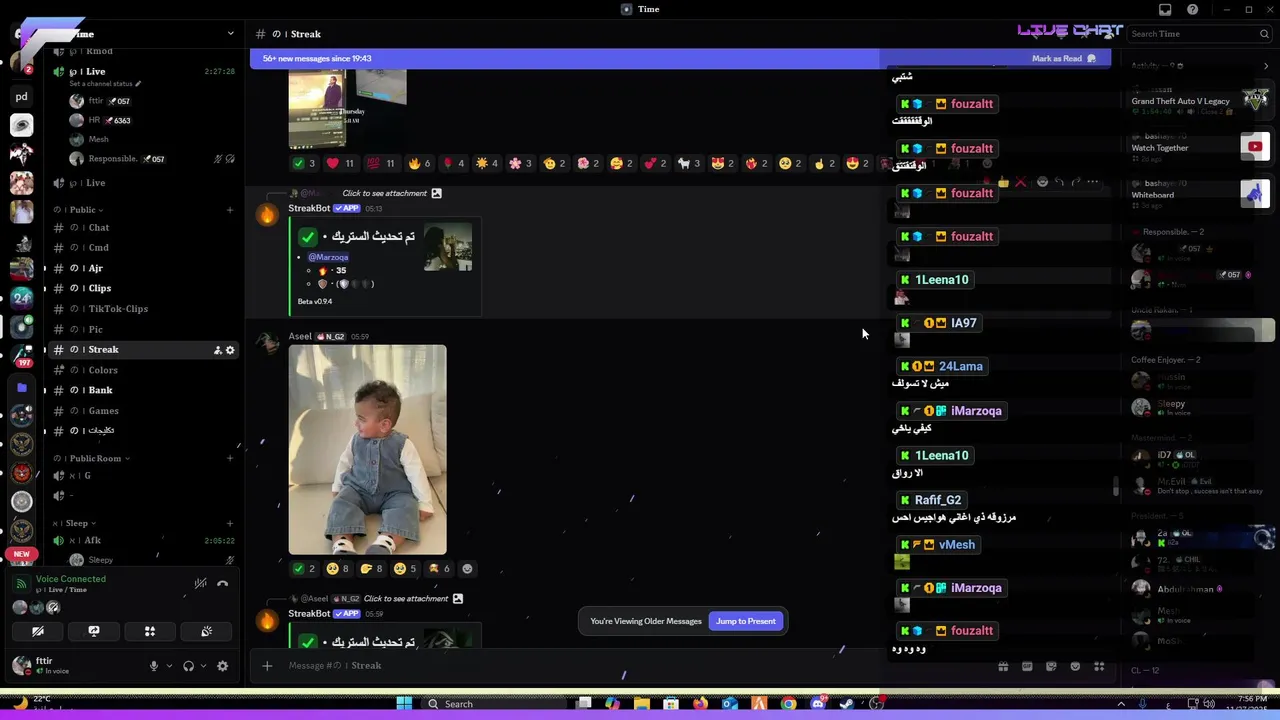Create a channel in PublicRoom category
The image size is (1280, 720).
coord(230,458)
